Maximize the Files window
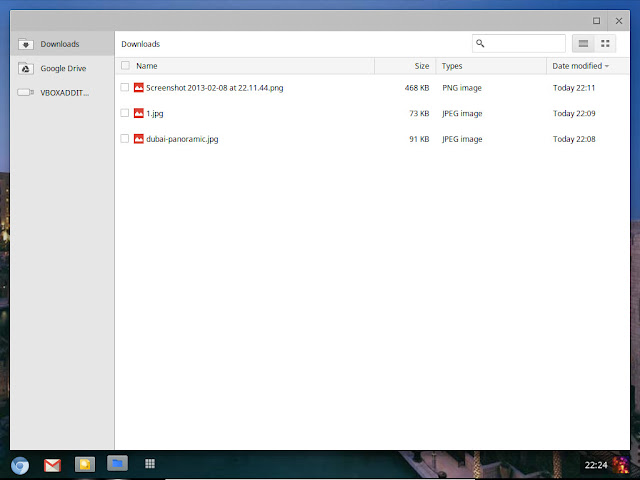This screenshot has width=640, height=480. [x=596, y=21]
